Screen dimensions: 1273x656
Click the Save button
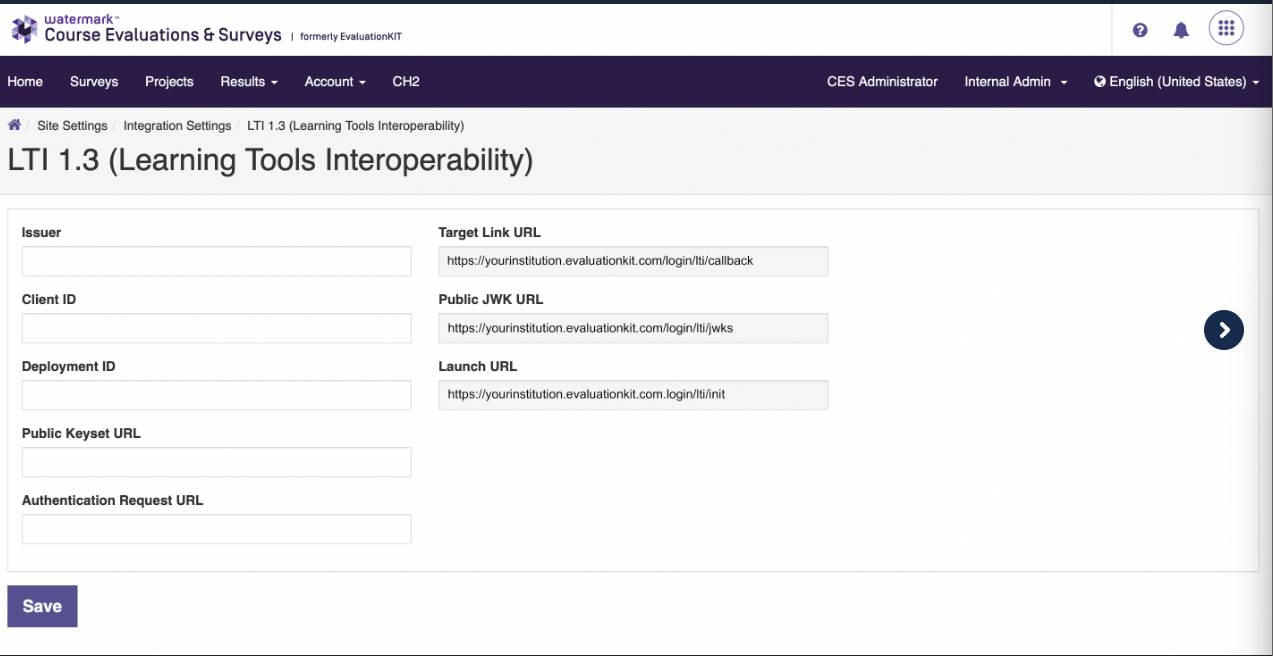[42, 606]
